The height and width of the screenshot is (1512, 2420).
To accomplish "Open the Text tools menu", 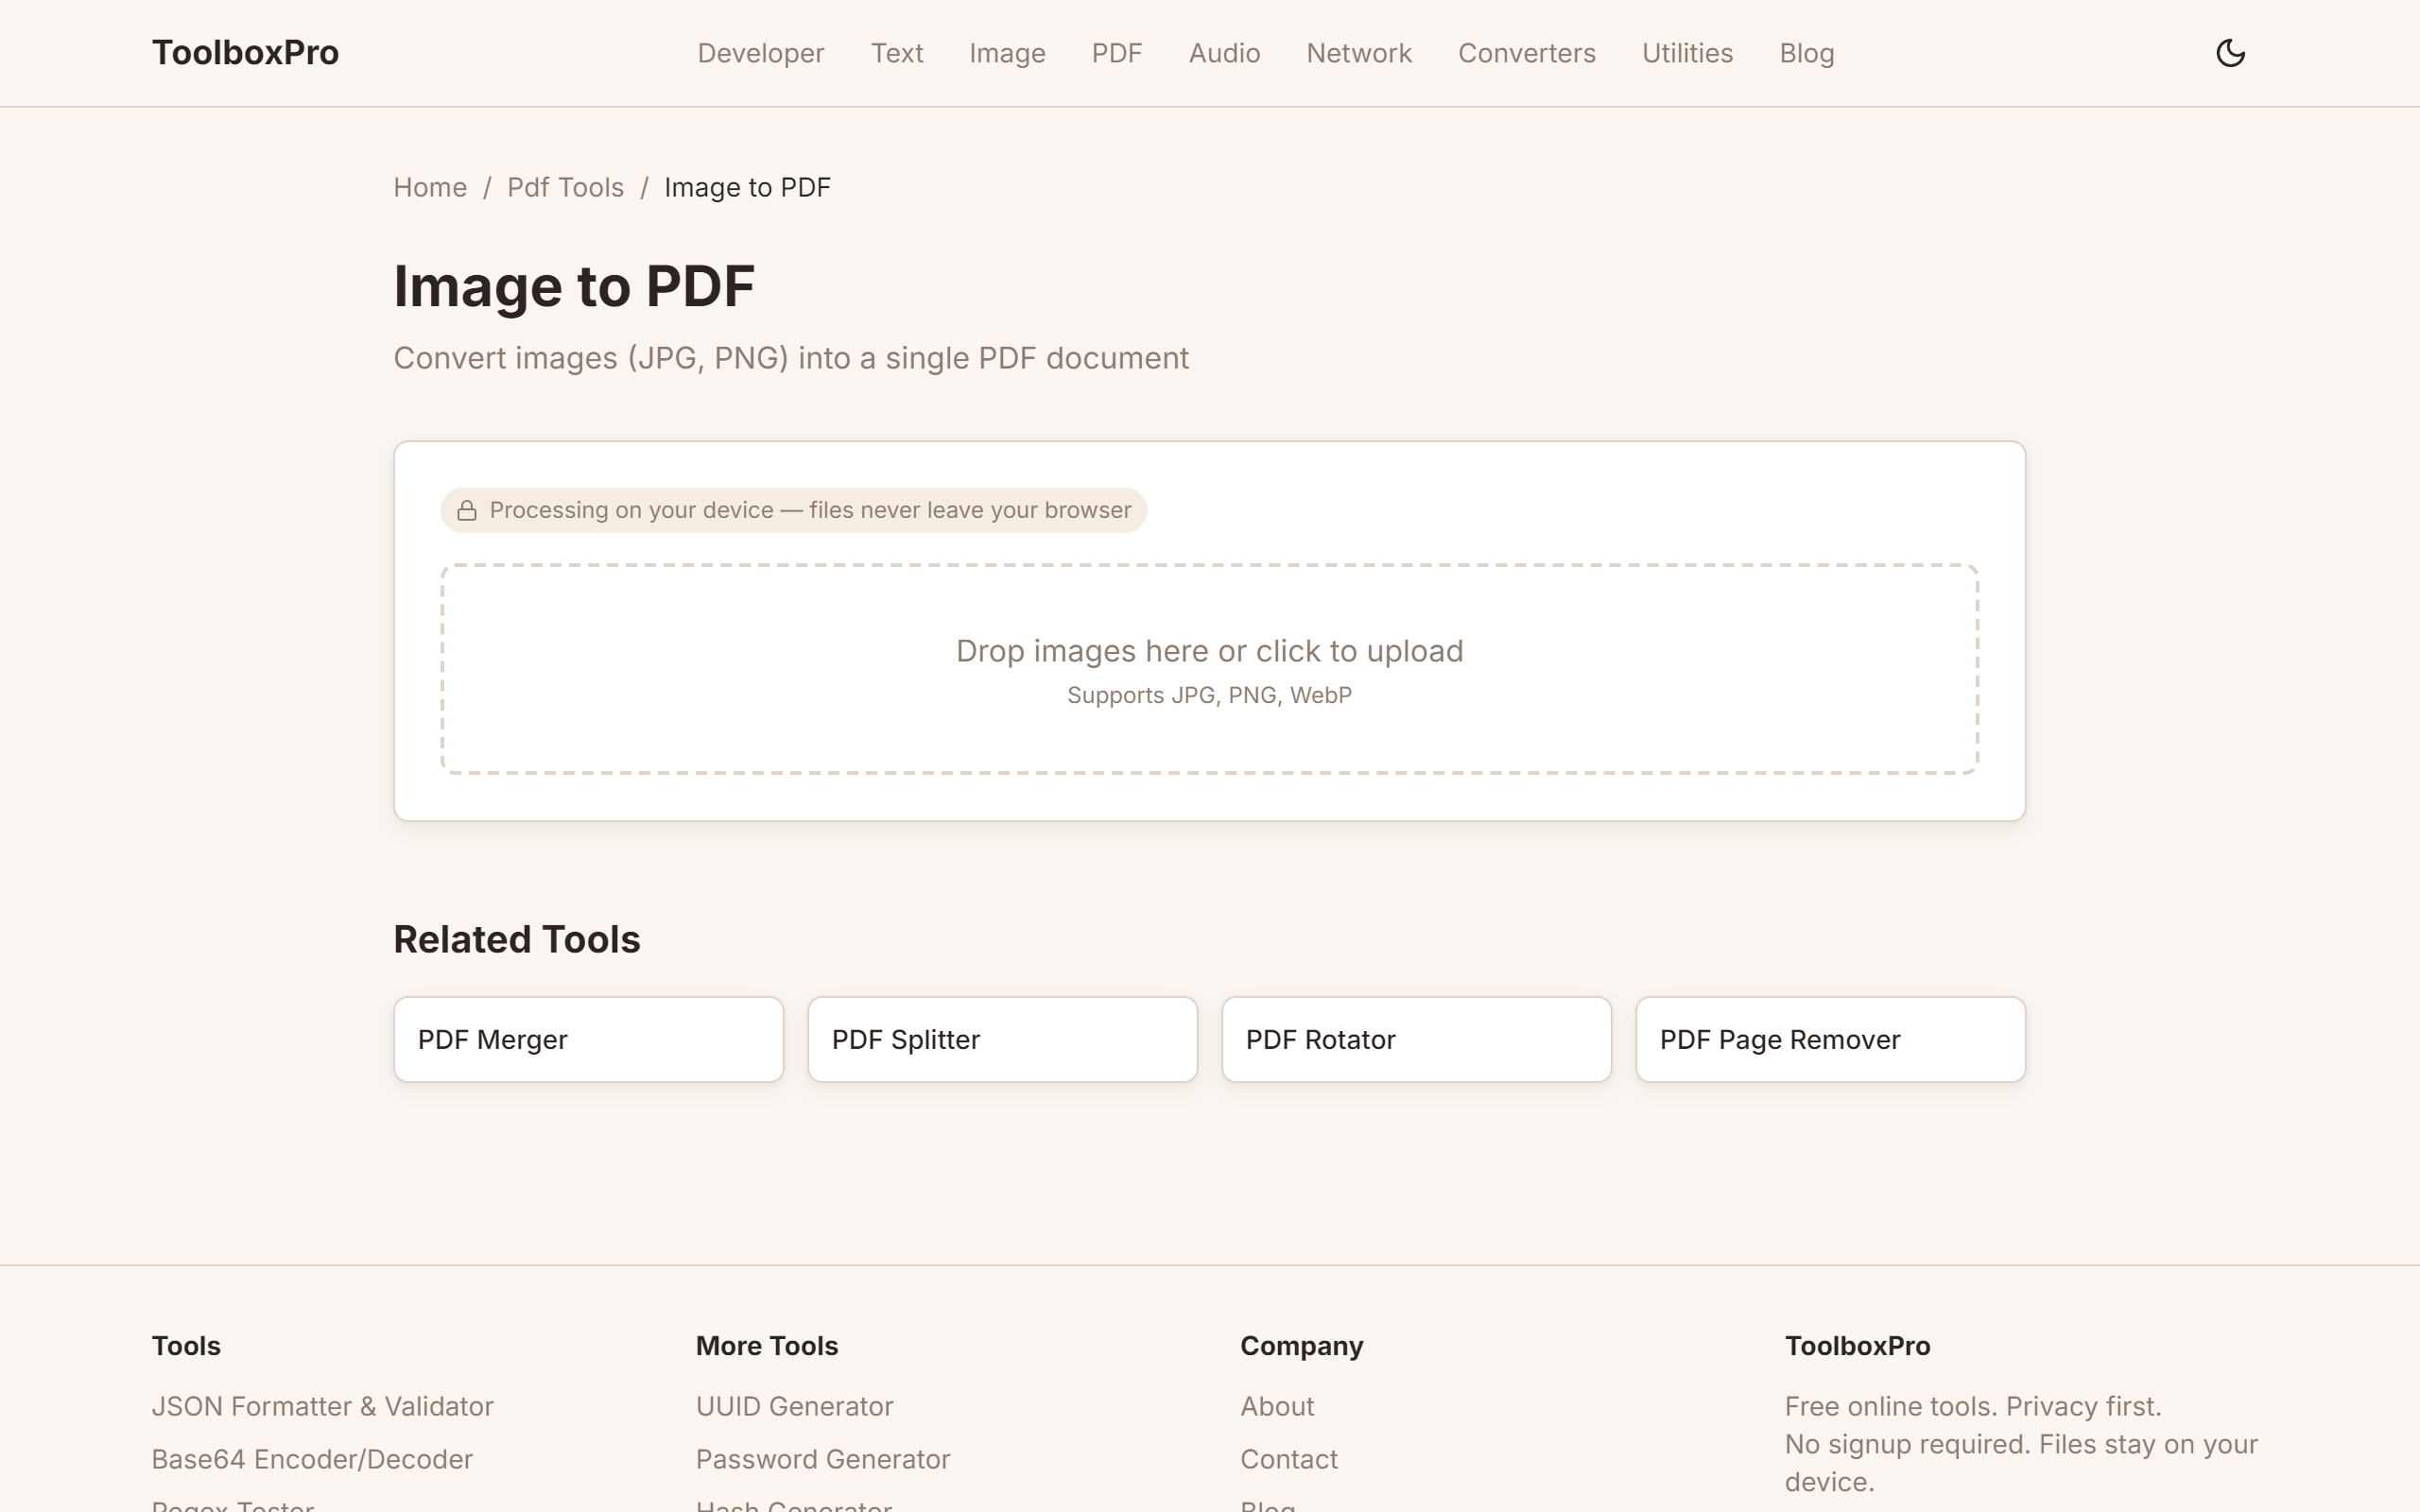I will tap(896, 53).
